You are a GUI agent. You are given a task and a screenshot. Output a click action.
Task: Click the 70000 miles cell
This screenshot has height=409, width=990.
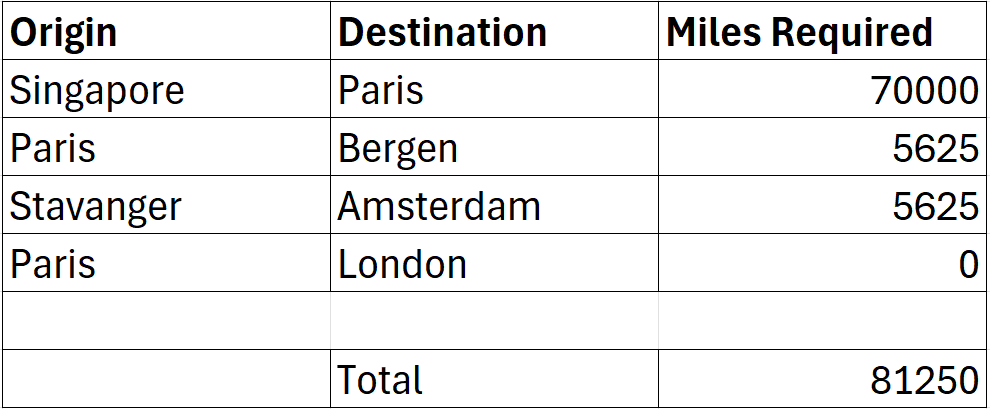tap(822, 91)
